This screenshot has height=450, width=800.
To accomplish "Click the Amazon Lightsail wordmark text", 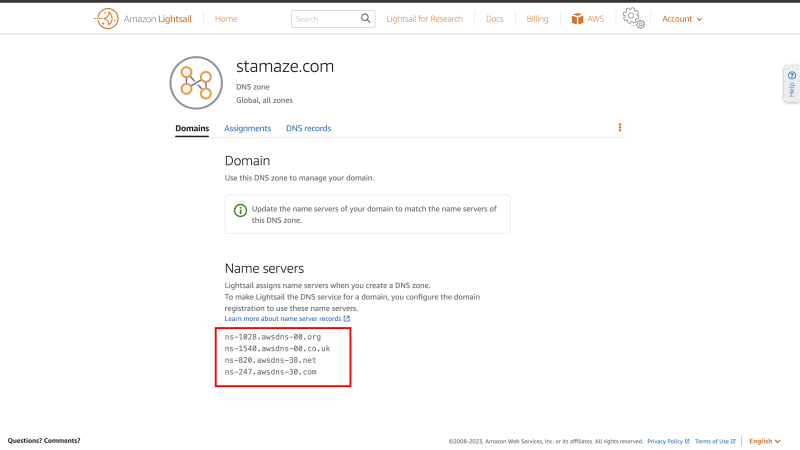I will [x=158, y=19].
